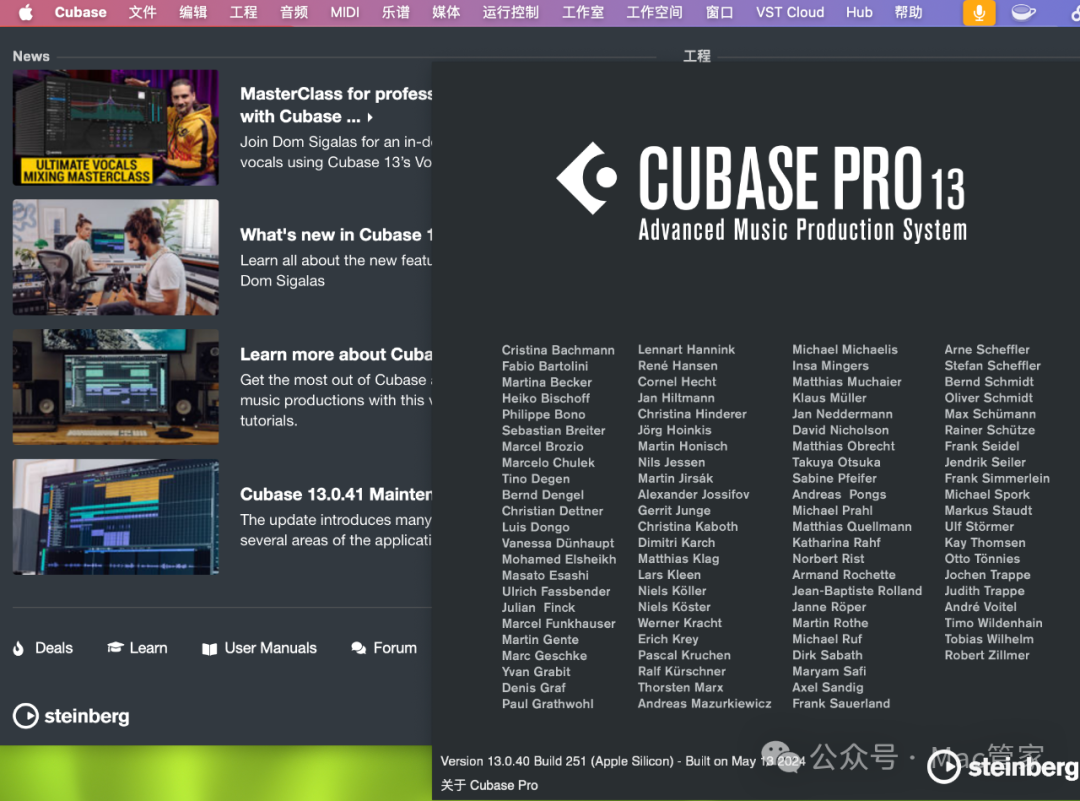
Task: Click the credit name Jean-Baptiste Rolland
Action: pos(857,591)
